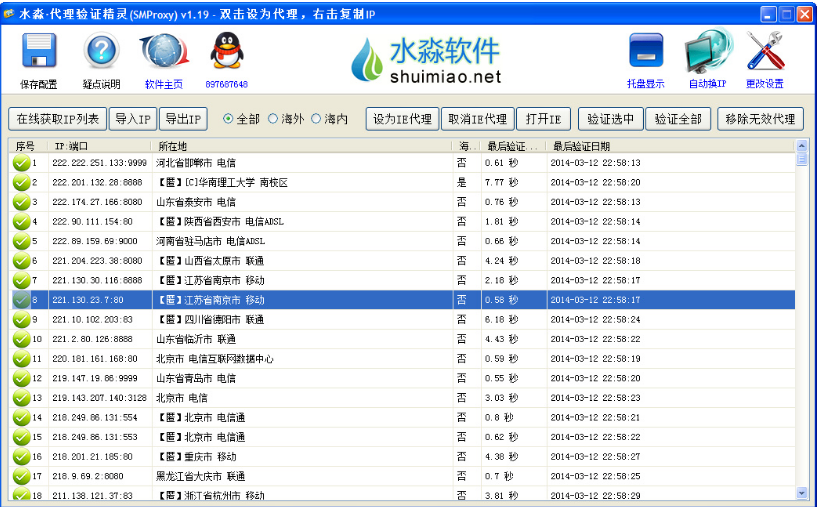Select proxy 221.2.80.126:8888
The image size is (818, 507).
(92, 339)
